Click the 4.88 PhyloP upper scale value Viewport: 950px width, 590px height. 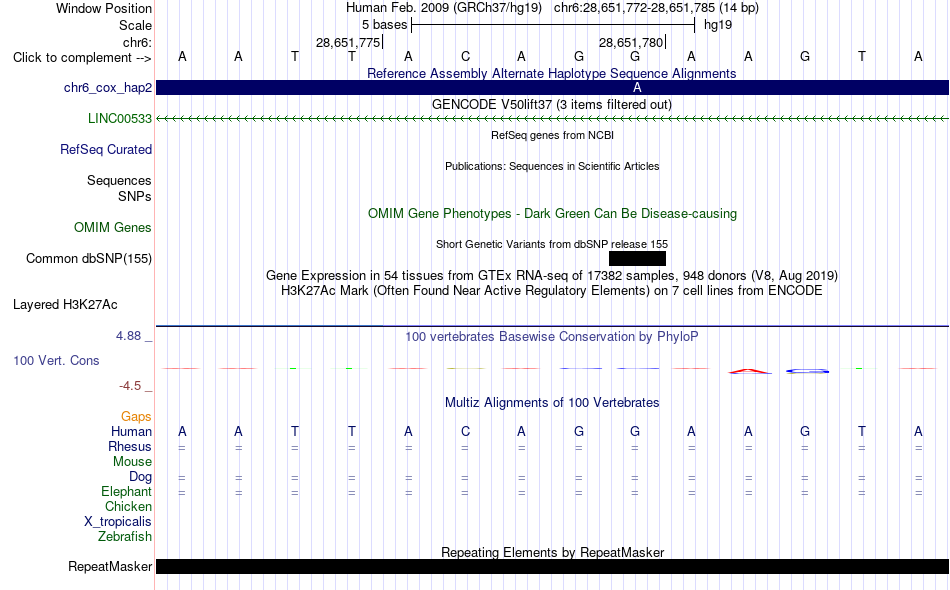click(128, 336)
